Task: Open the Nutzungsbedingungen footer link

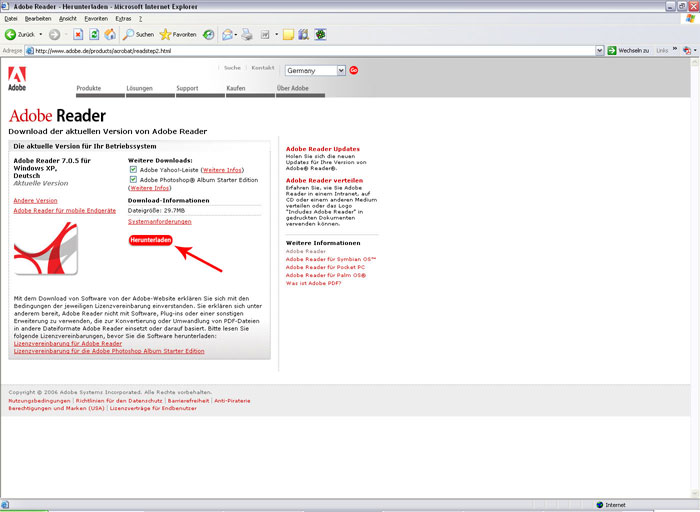Action: click(39, 401)
